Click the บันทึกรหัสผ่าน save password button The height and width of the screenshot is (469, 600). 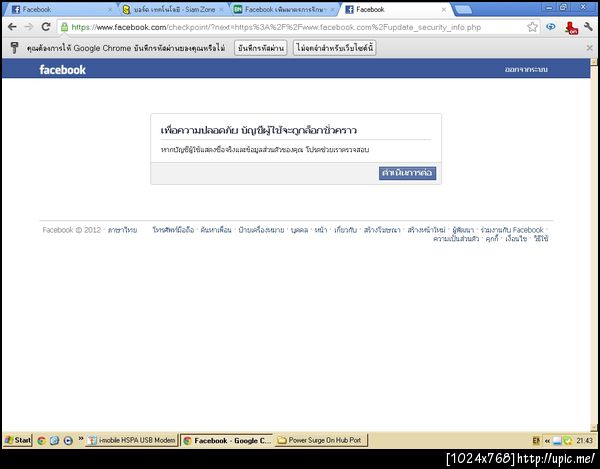point(261,48)
